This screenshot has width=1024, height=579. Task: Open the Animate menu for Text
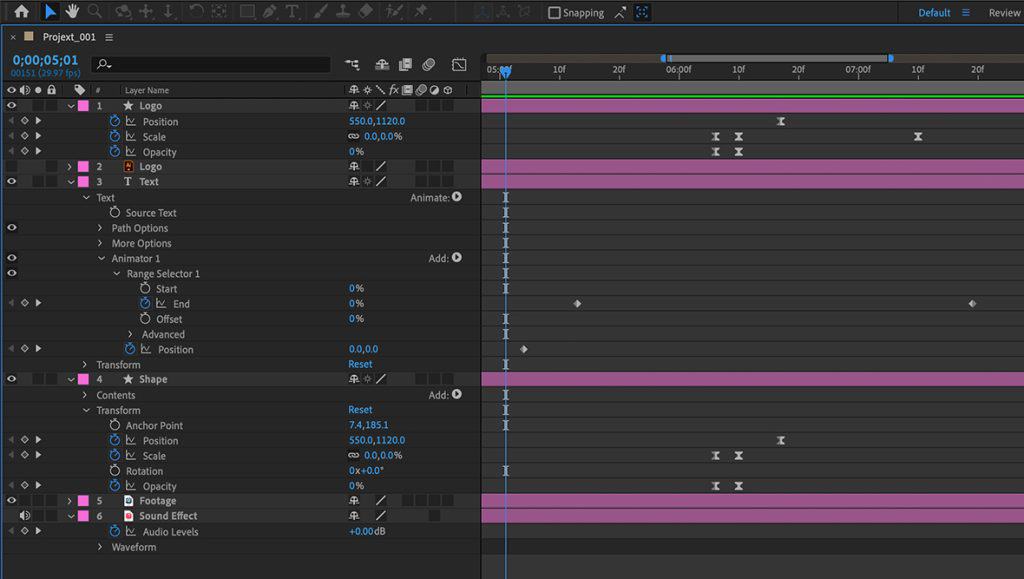pyautogui.click(x=457, y=198)
